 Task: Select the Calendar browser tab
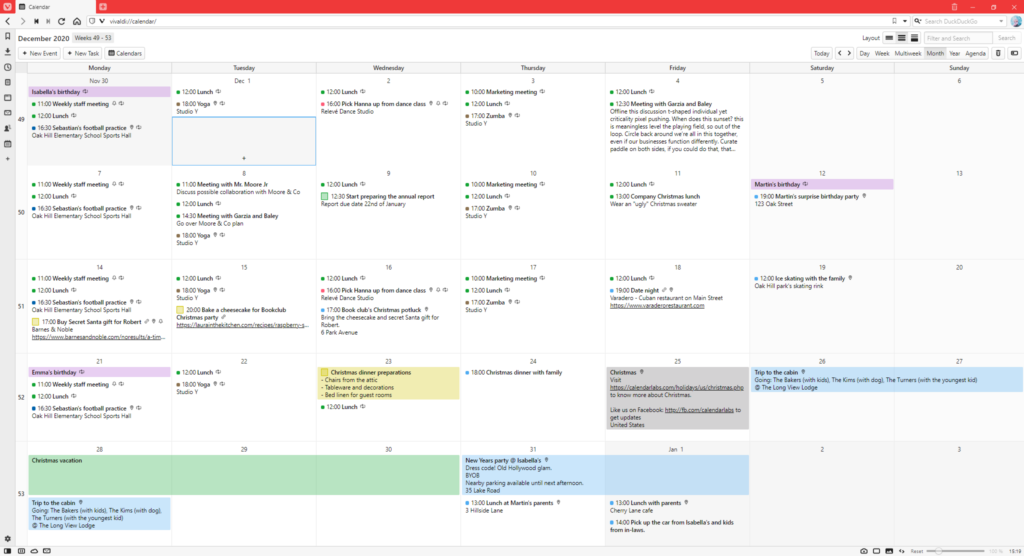click(55, 7)
